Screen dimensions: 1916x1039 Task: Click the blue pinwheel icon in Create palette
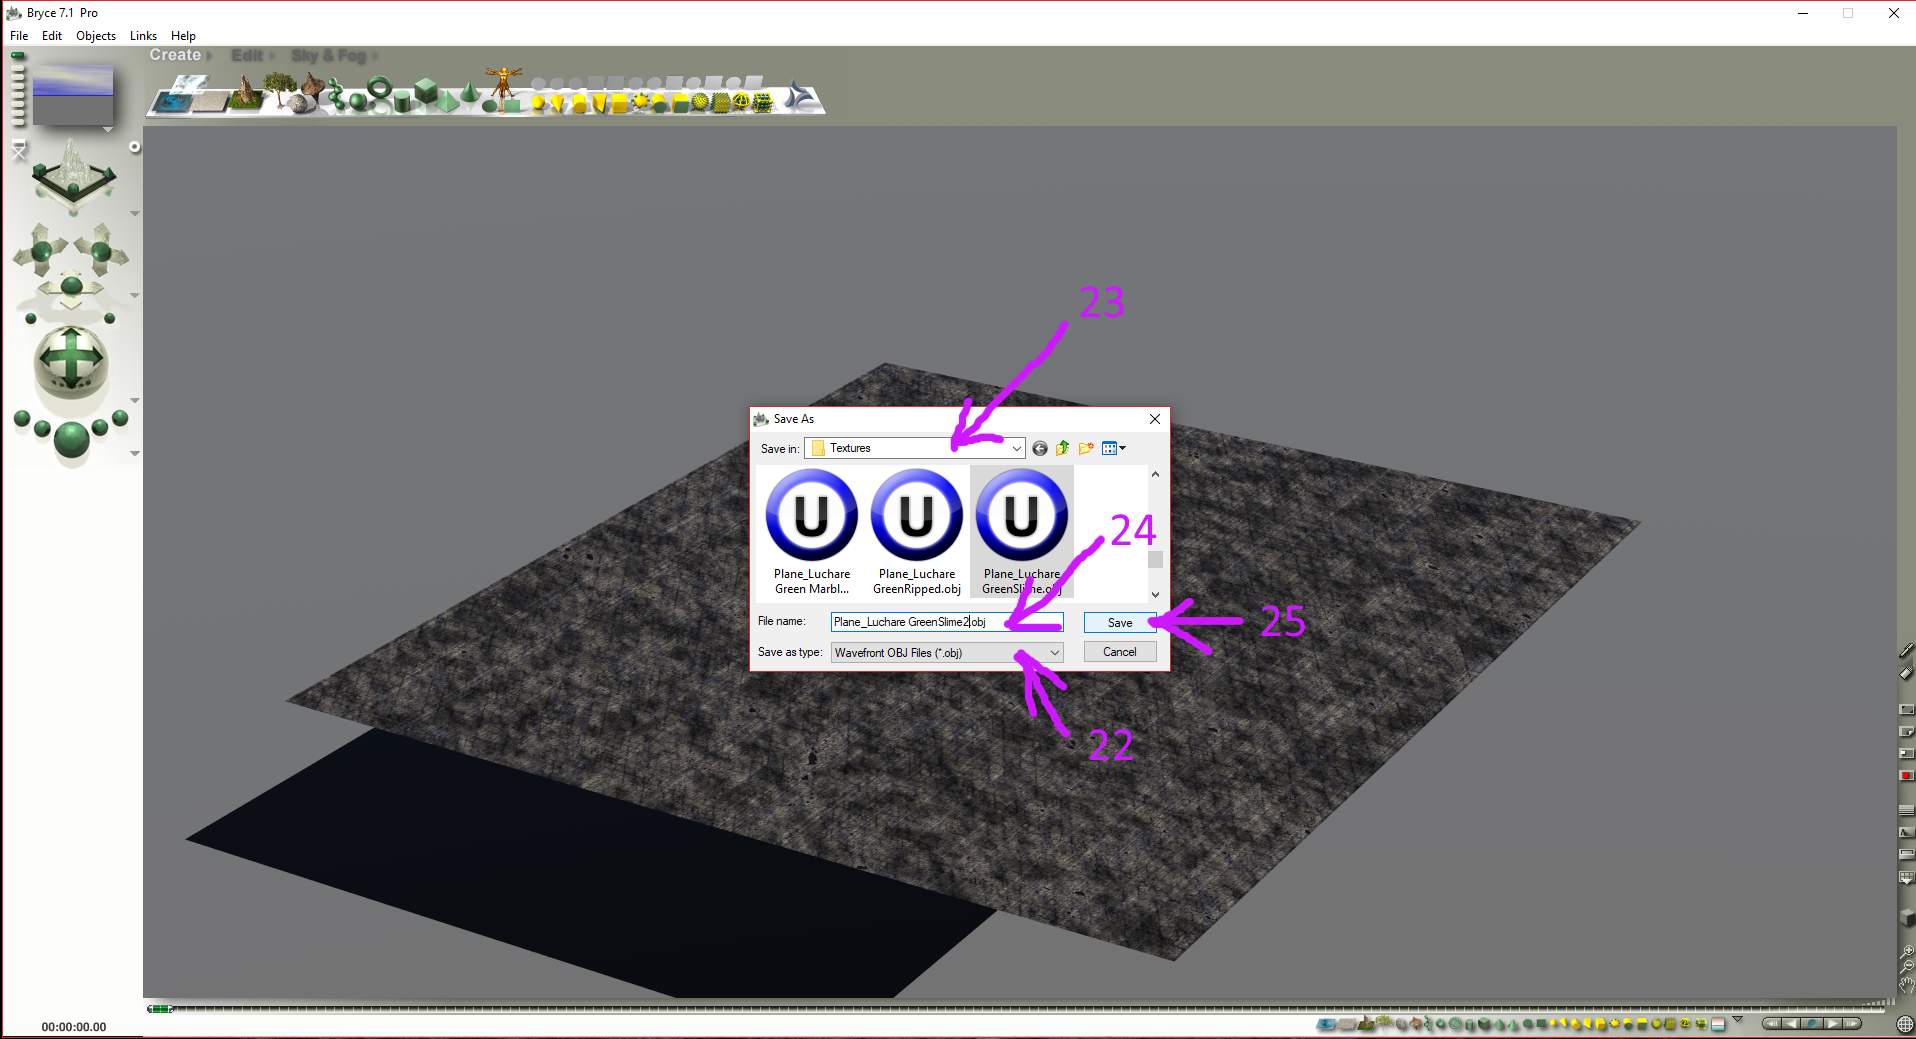(800, 96)
